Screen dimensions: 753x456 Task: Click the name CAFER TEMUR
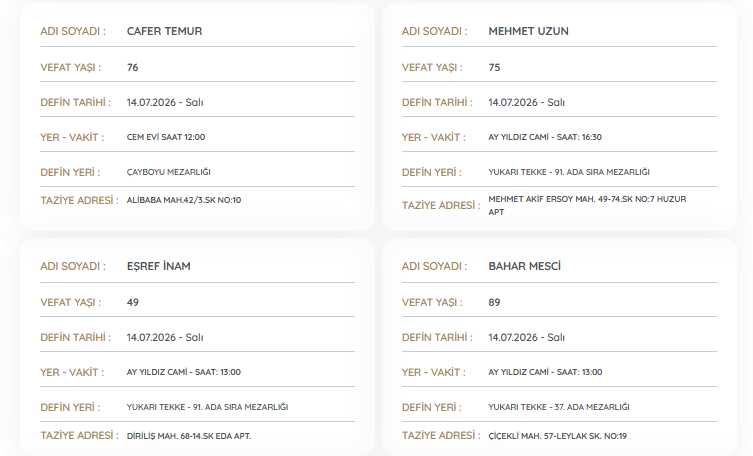164,31
